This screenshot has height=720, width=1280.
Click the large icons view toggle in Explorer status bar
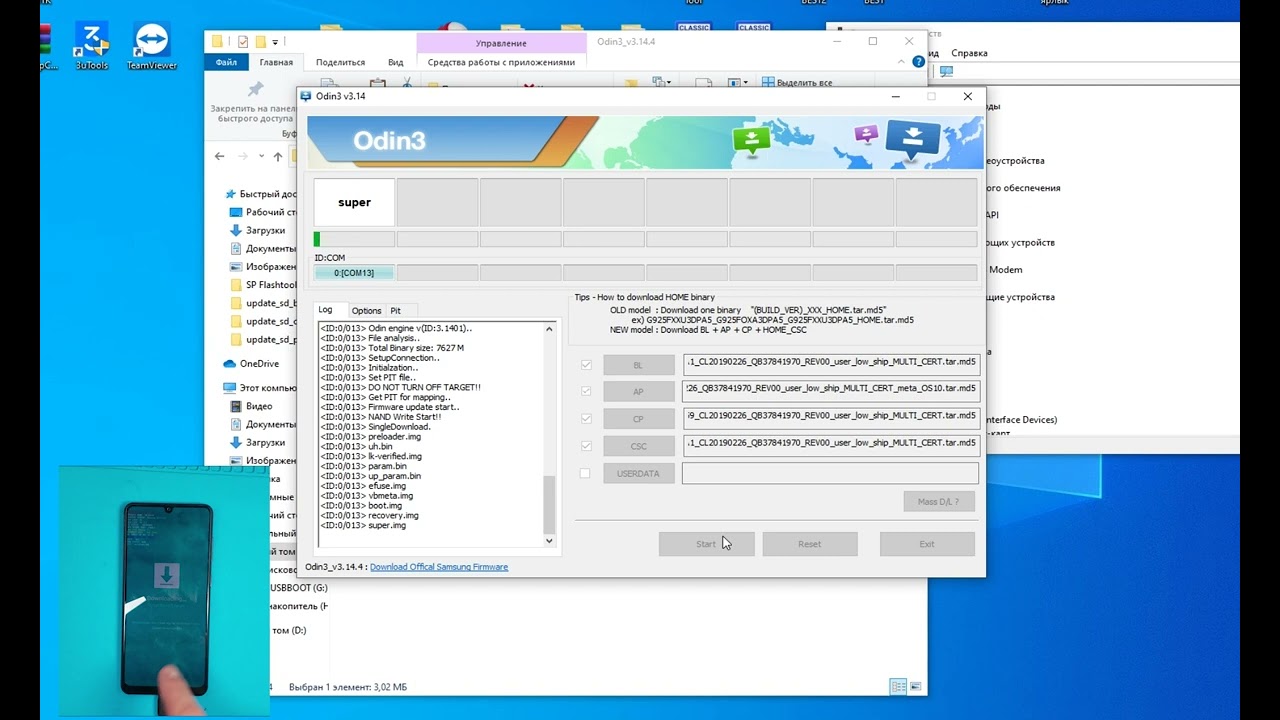pyautogui.click(x=916, y=687)
